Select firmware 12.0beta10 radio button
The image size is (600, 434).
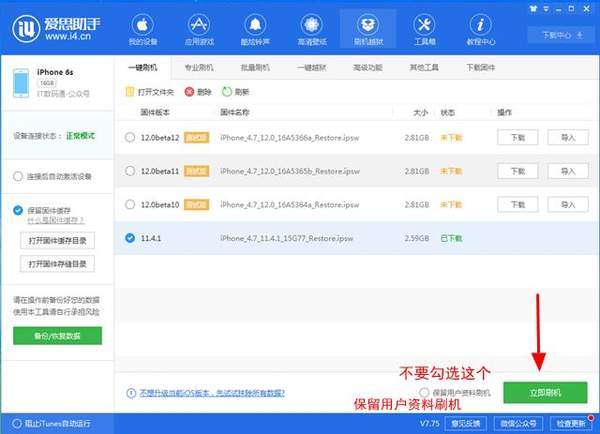click(x=130, y=204)
